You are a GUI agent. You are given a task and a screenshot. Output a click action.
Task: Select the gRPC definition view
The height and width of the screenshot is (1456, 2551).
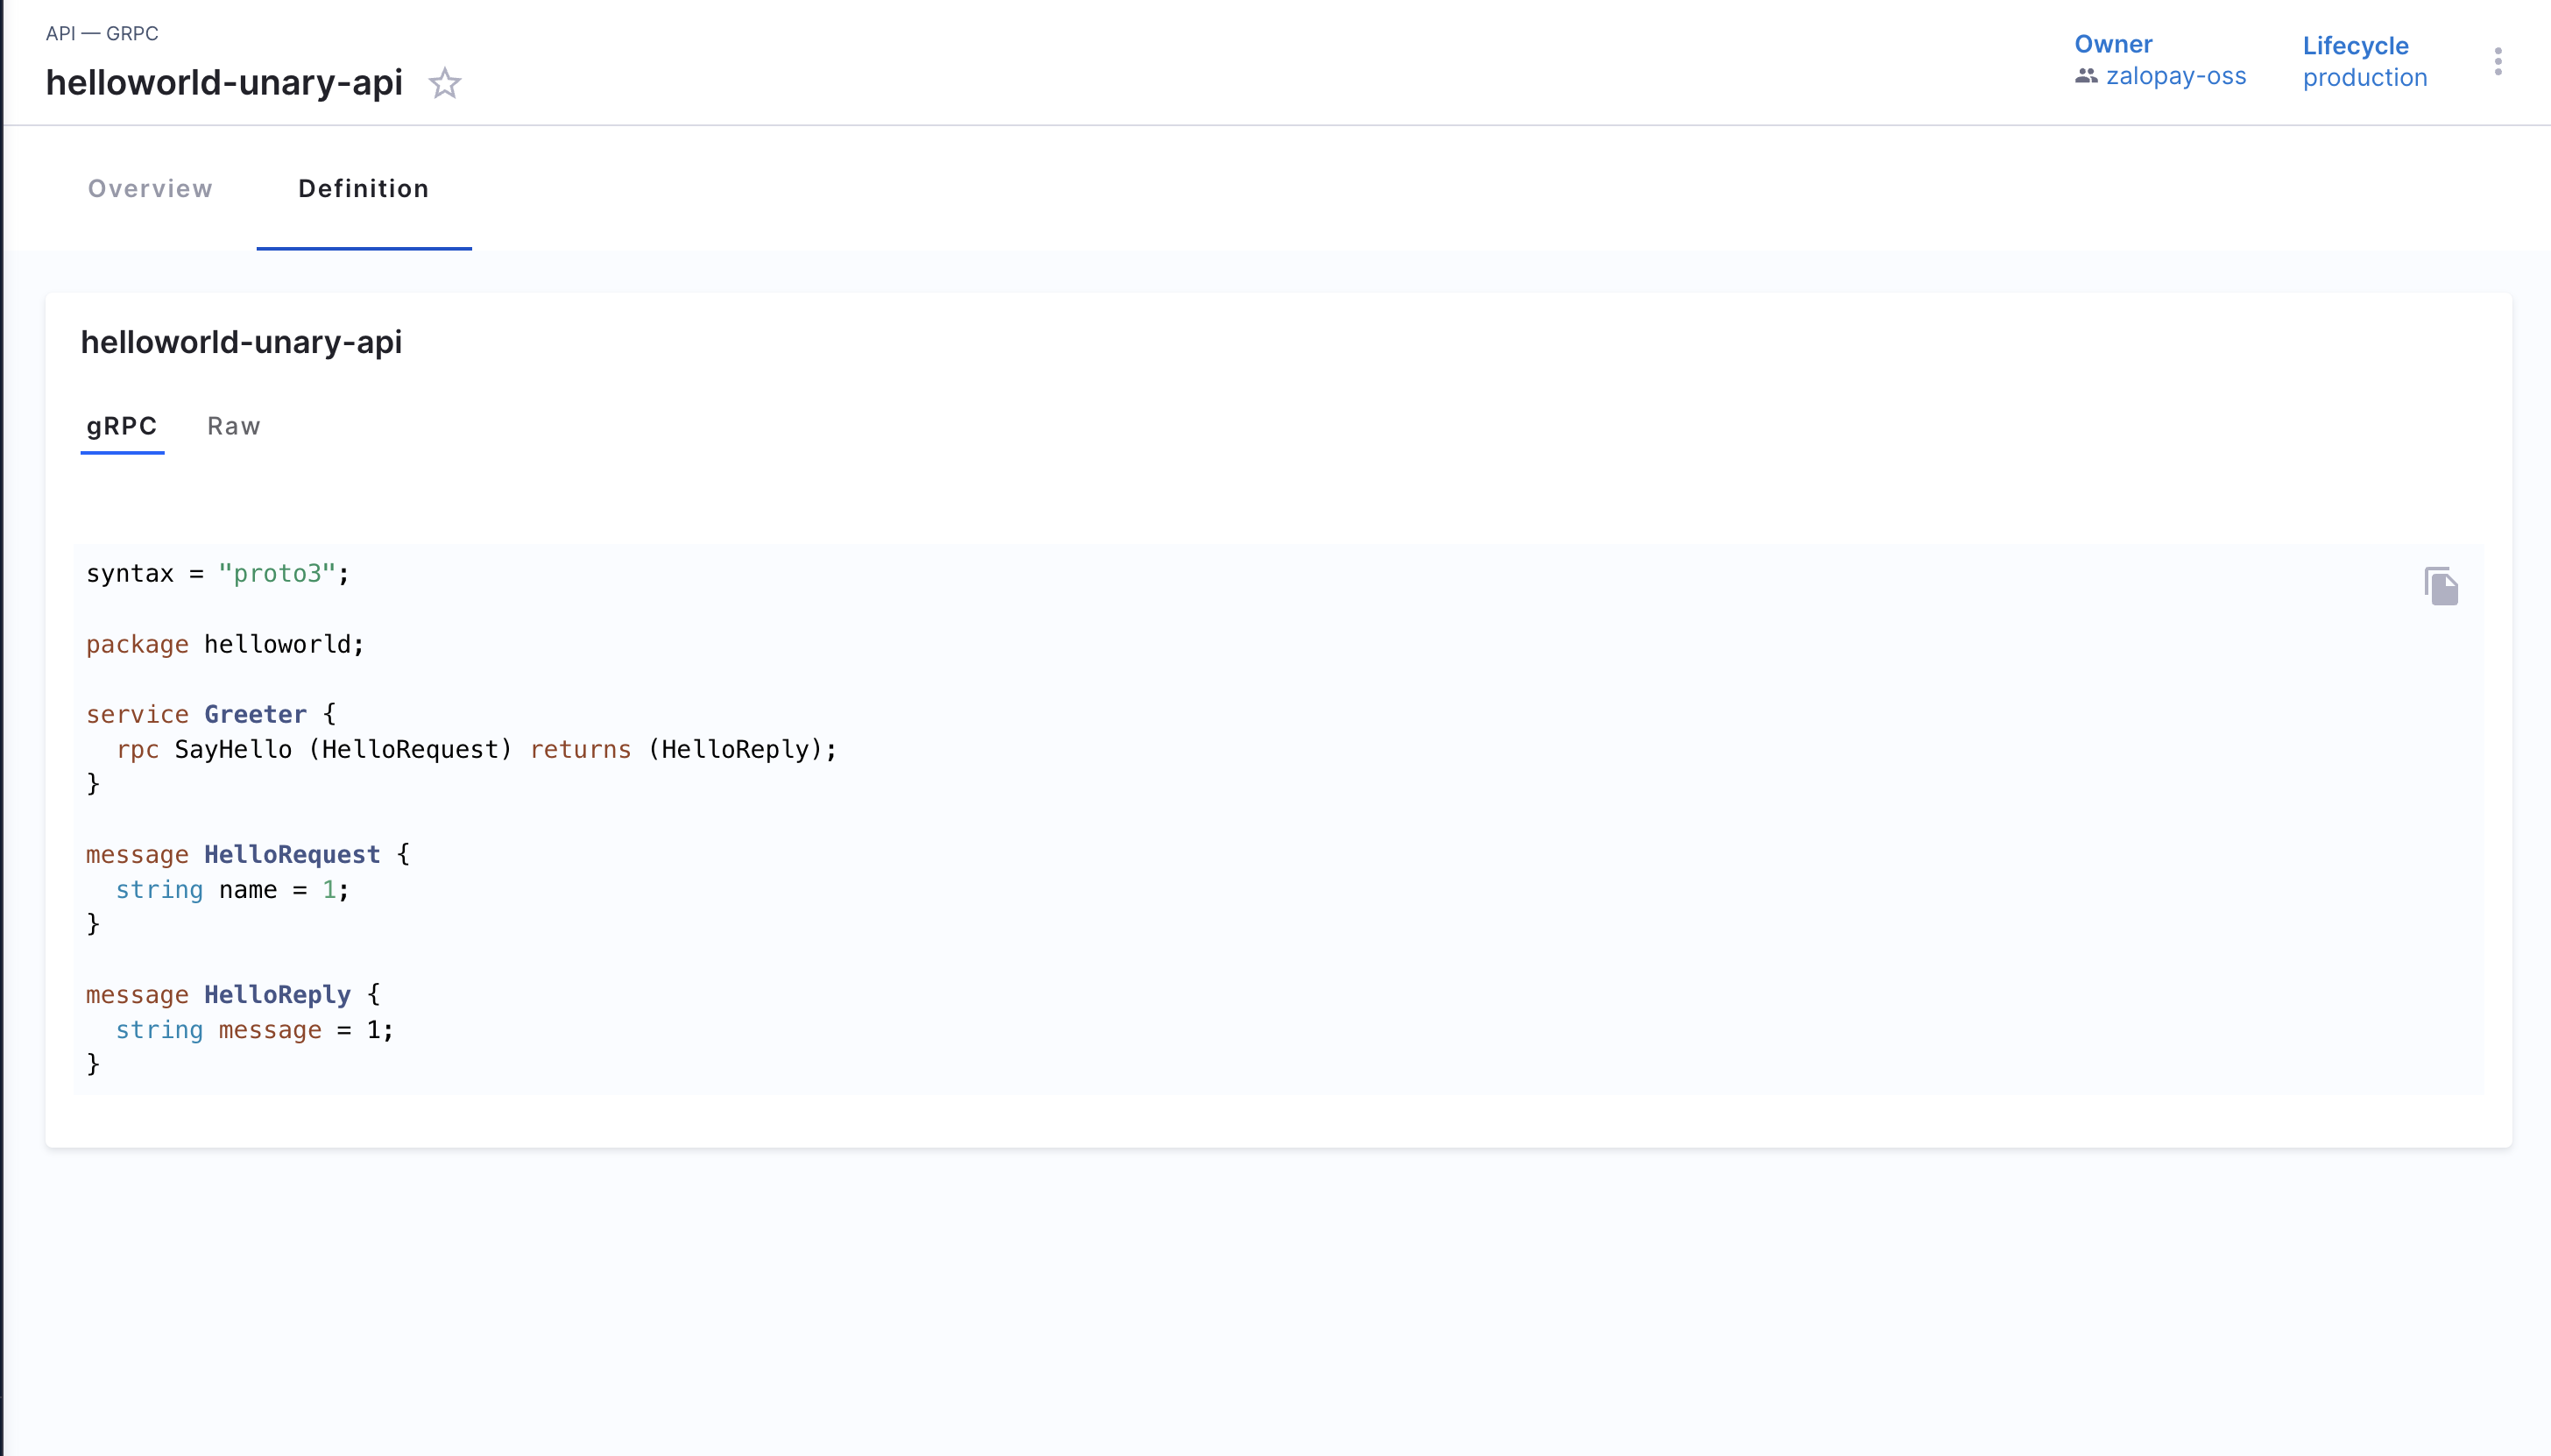click(x=122, y=426)
